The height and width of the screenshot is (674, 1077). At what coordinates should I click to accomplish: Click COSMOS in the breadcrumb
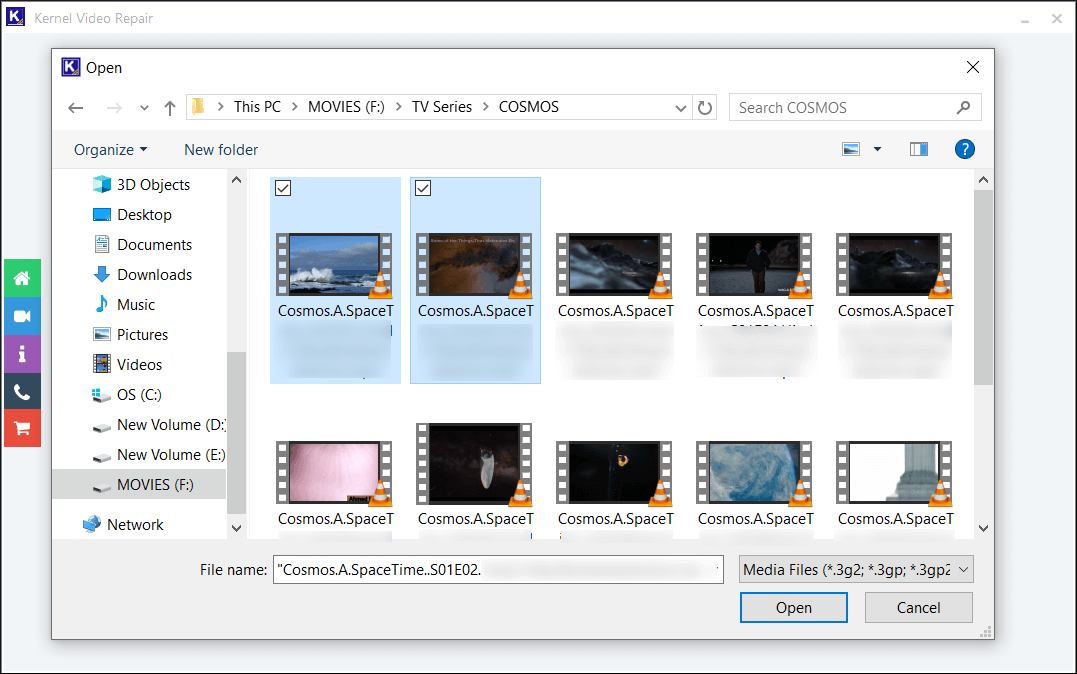click(x=529, y=106)
